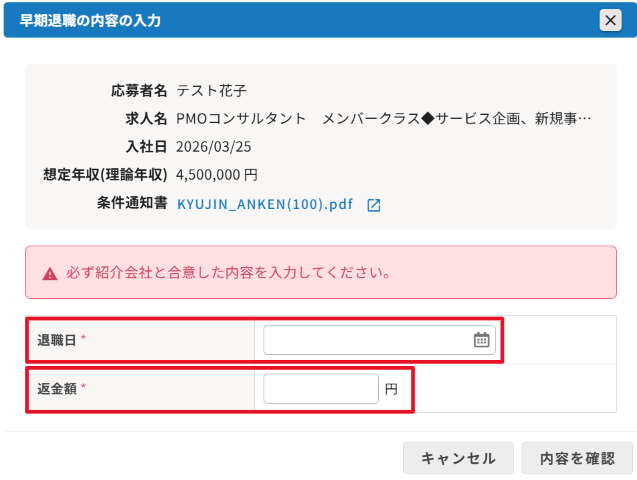This screenshot has height=480, width=637.
Task: Click the 円 unit beside the refund field
Action: click(391, 389)
